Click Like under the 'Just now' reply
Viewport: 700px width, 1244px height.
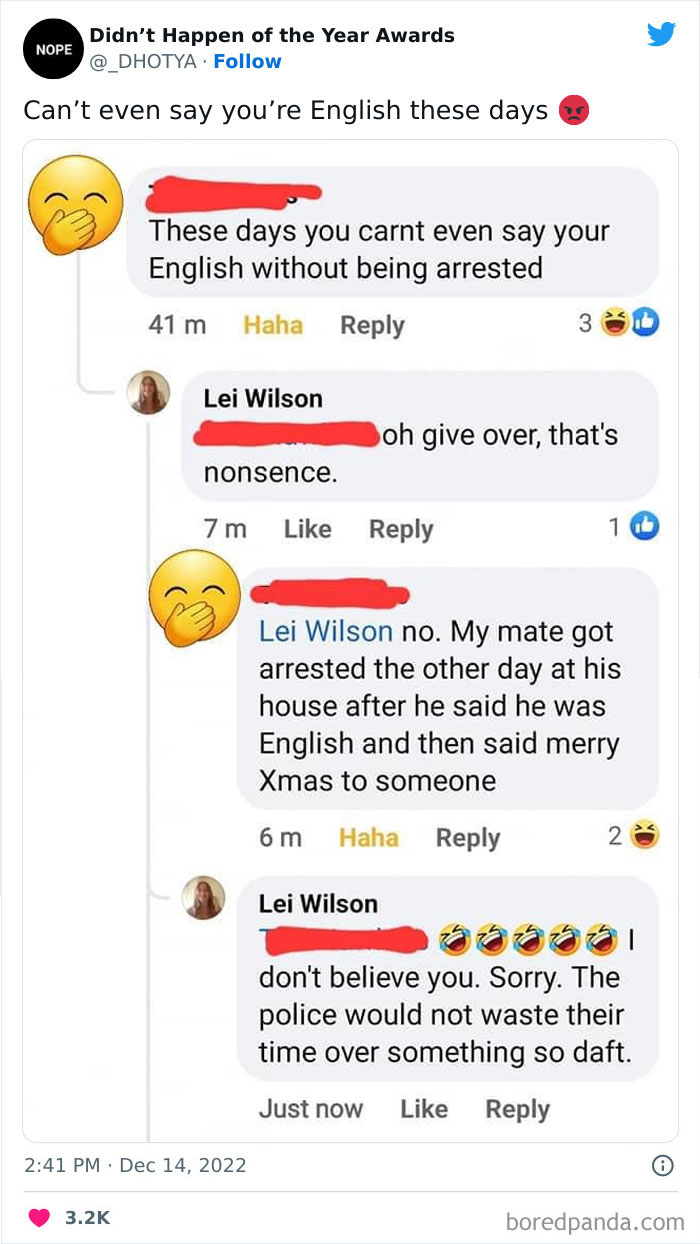click(x=424, y=1108)
